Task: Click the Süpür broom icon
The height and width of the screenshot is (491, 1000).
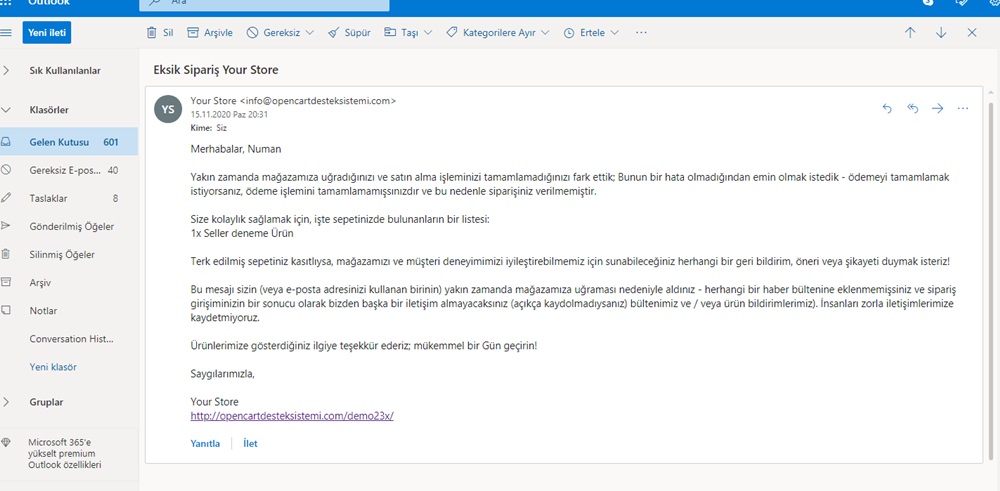Action: click(333, 33)
